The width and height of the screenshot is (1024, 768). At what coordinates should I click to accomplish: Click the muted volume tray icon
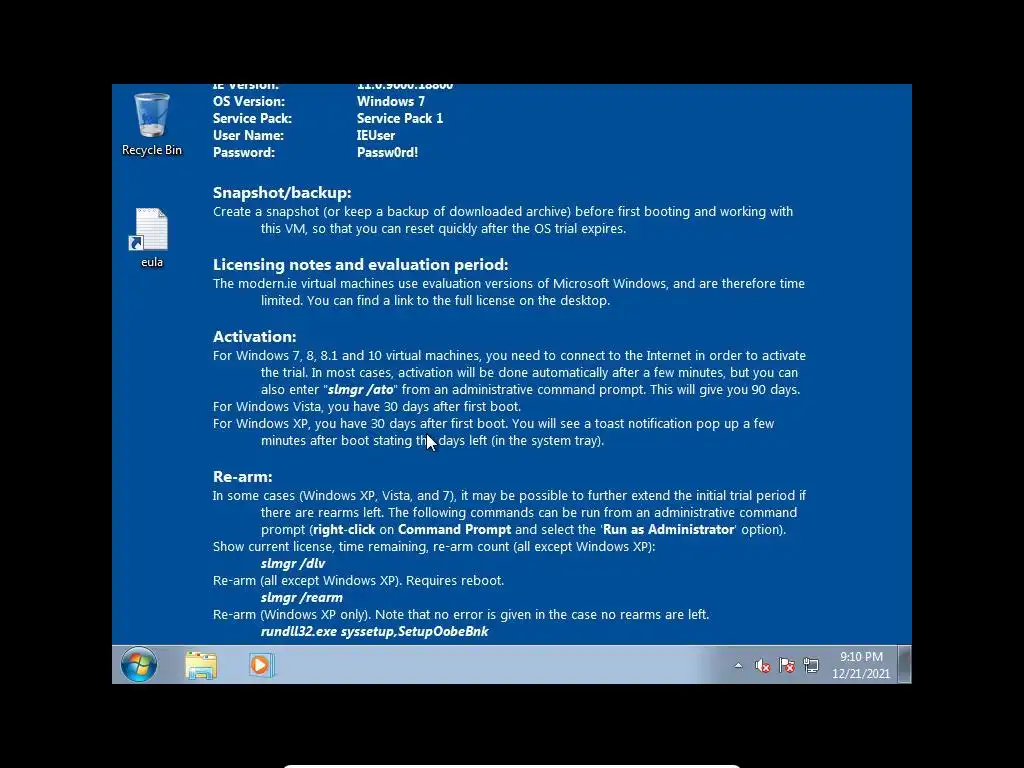coord(762,665)
